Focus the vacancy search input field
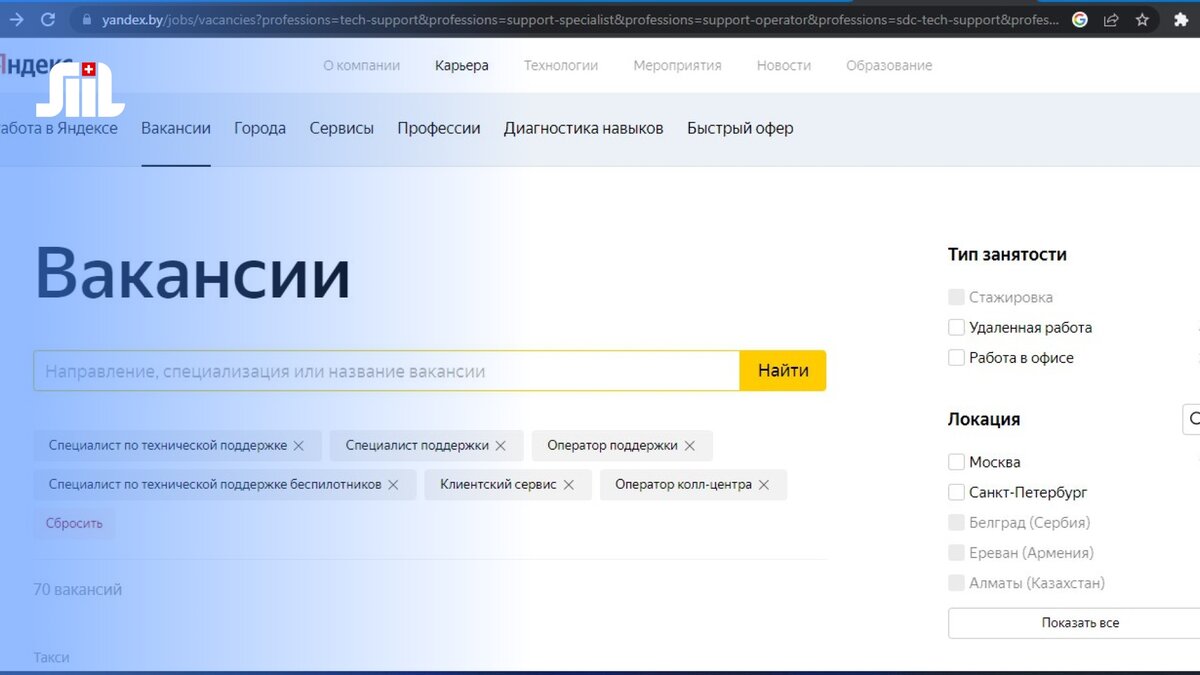The height and width of the screenshot is (675, 1200). (x=386, y=371)
